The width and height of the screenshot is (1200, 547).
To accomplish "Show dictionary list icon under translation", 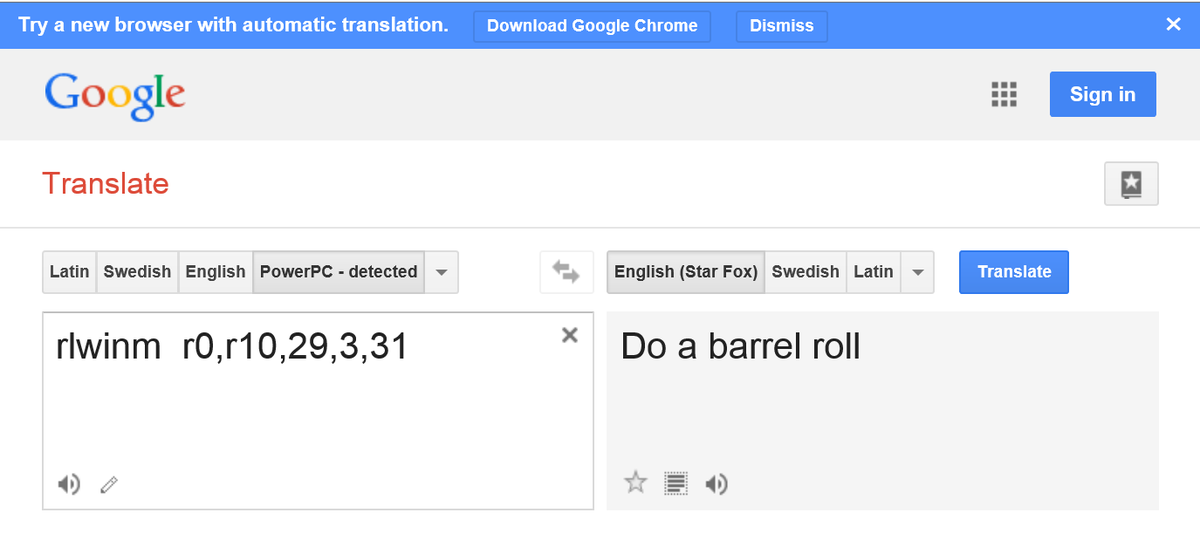I will tap(676, 484).
